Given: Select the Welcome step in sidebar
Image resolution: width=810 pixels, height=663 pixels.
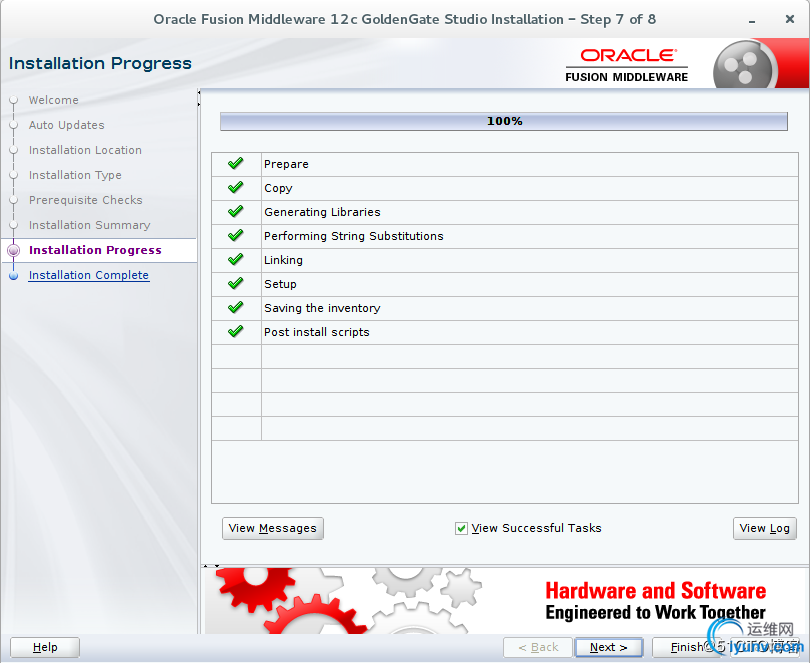Looking at the screenshot, I should [x=54, y=100].
